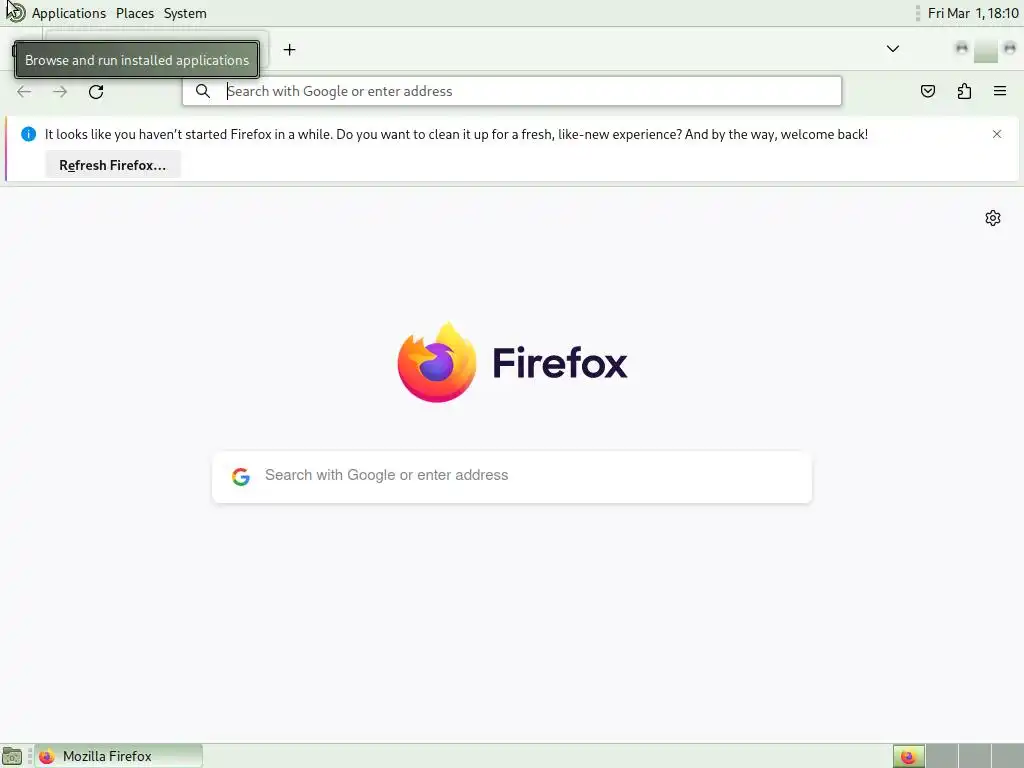The width and height of the screenshot is (1024, 768).
Task: Click the Refresh Firefox… button
Action: pyautogui.click(x=112, y=165)
